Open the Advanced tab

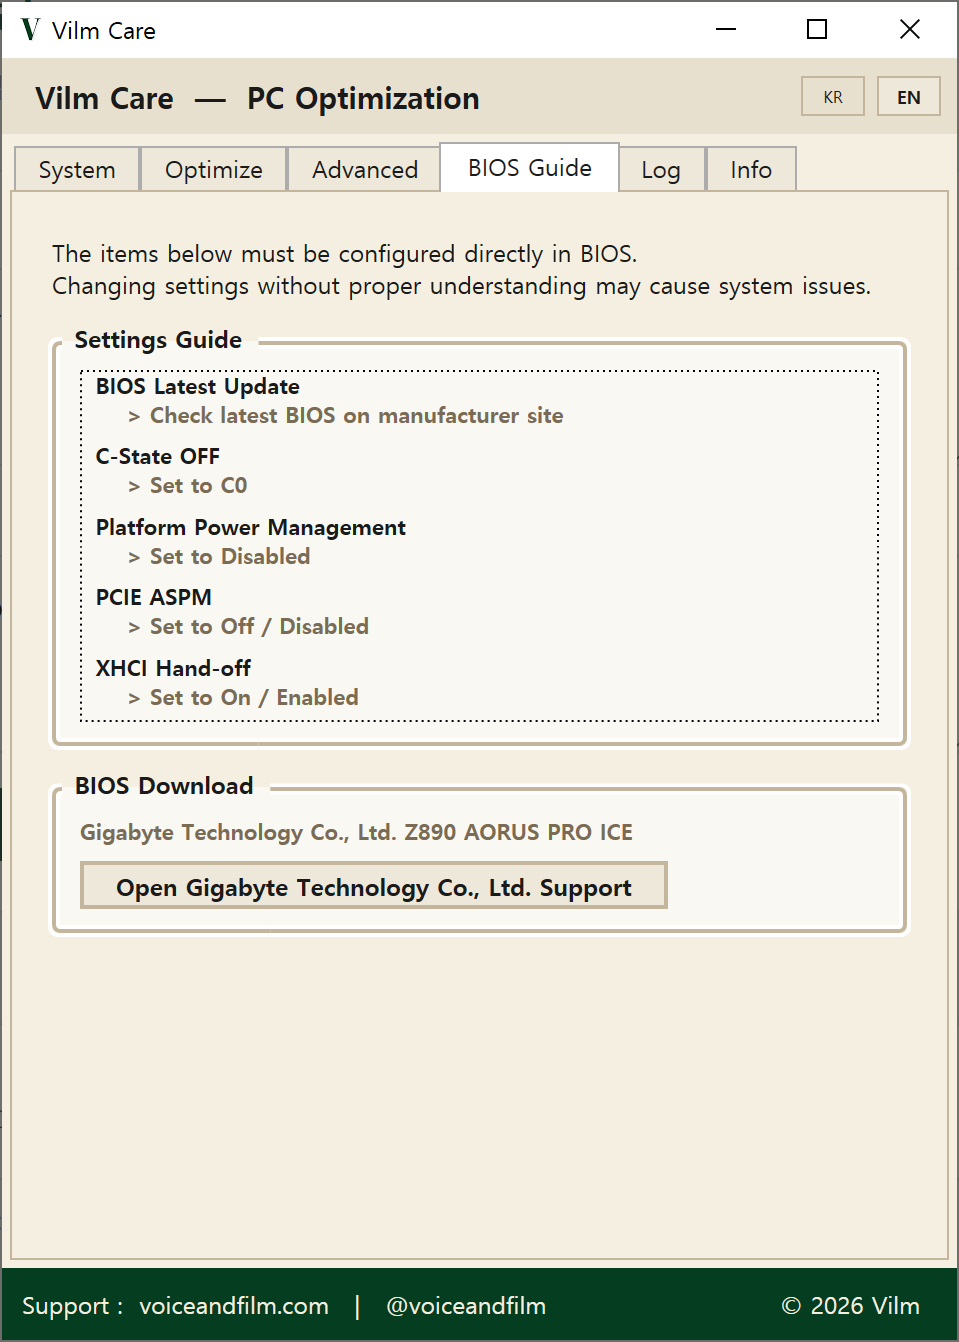pyautogui.click(x=363, y=169)
